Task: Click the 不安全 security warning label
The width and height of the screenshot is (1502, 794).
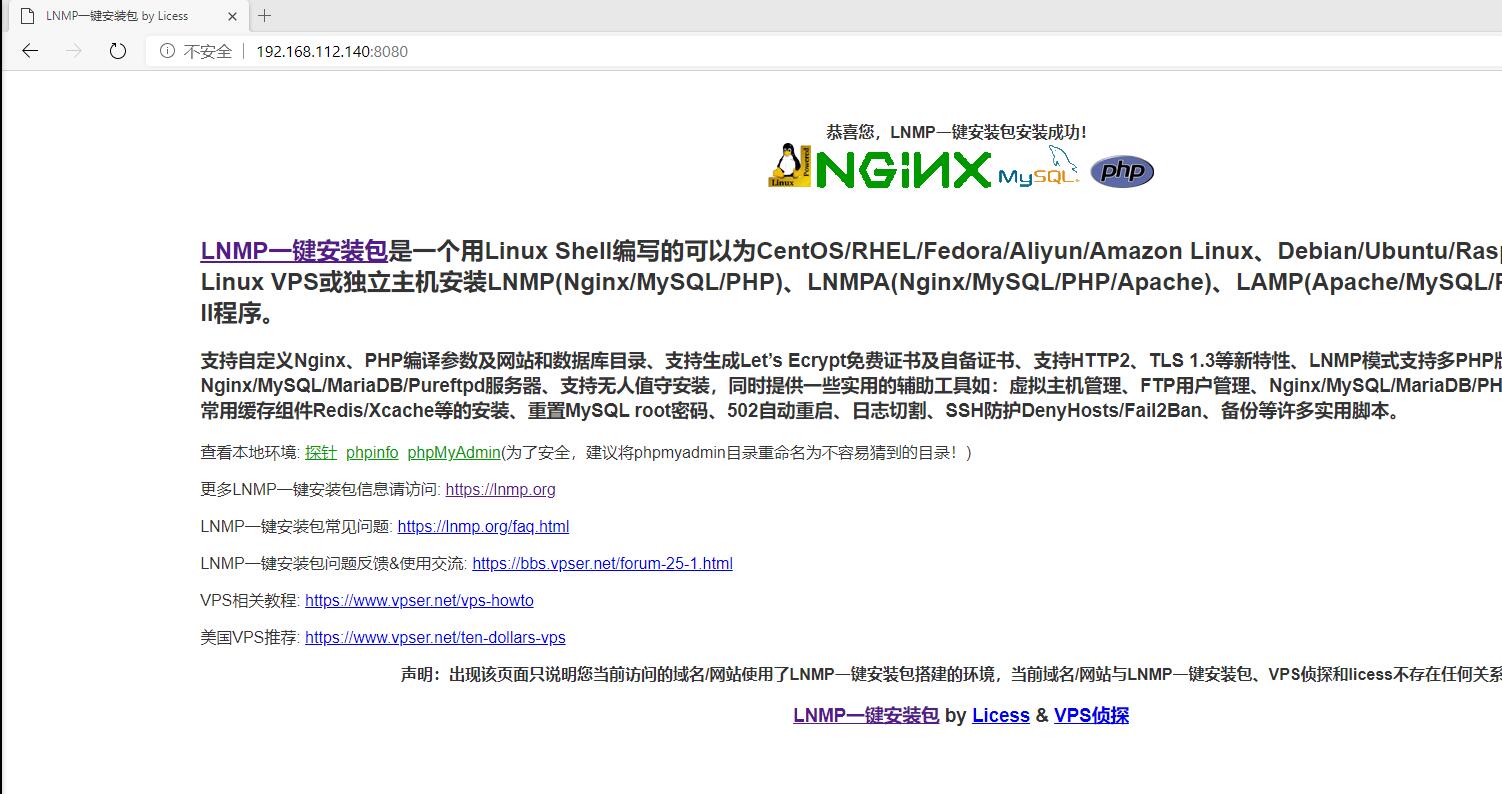Action: tap(208, 51)
